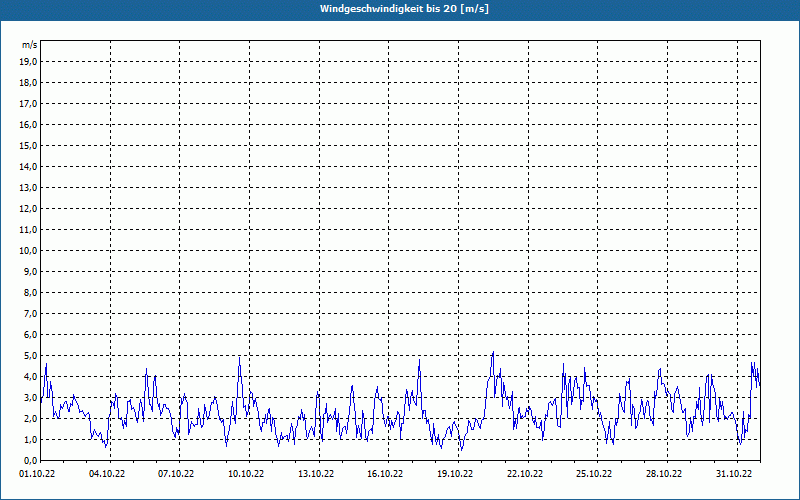Click the y-axis value 10,0

tap(28, 251)
